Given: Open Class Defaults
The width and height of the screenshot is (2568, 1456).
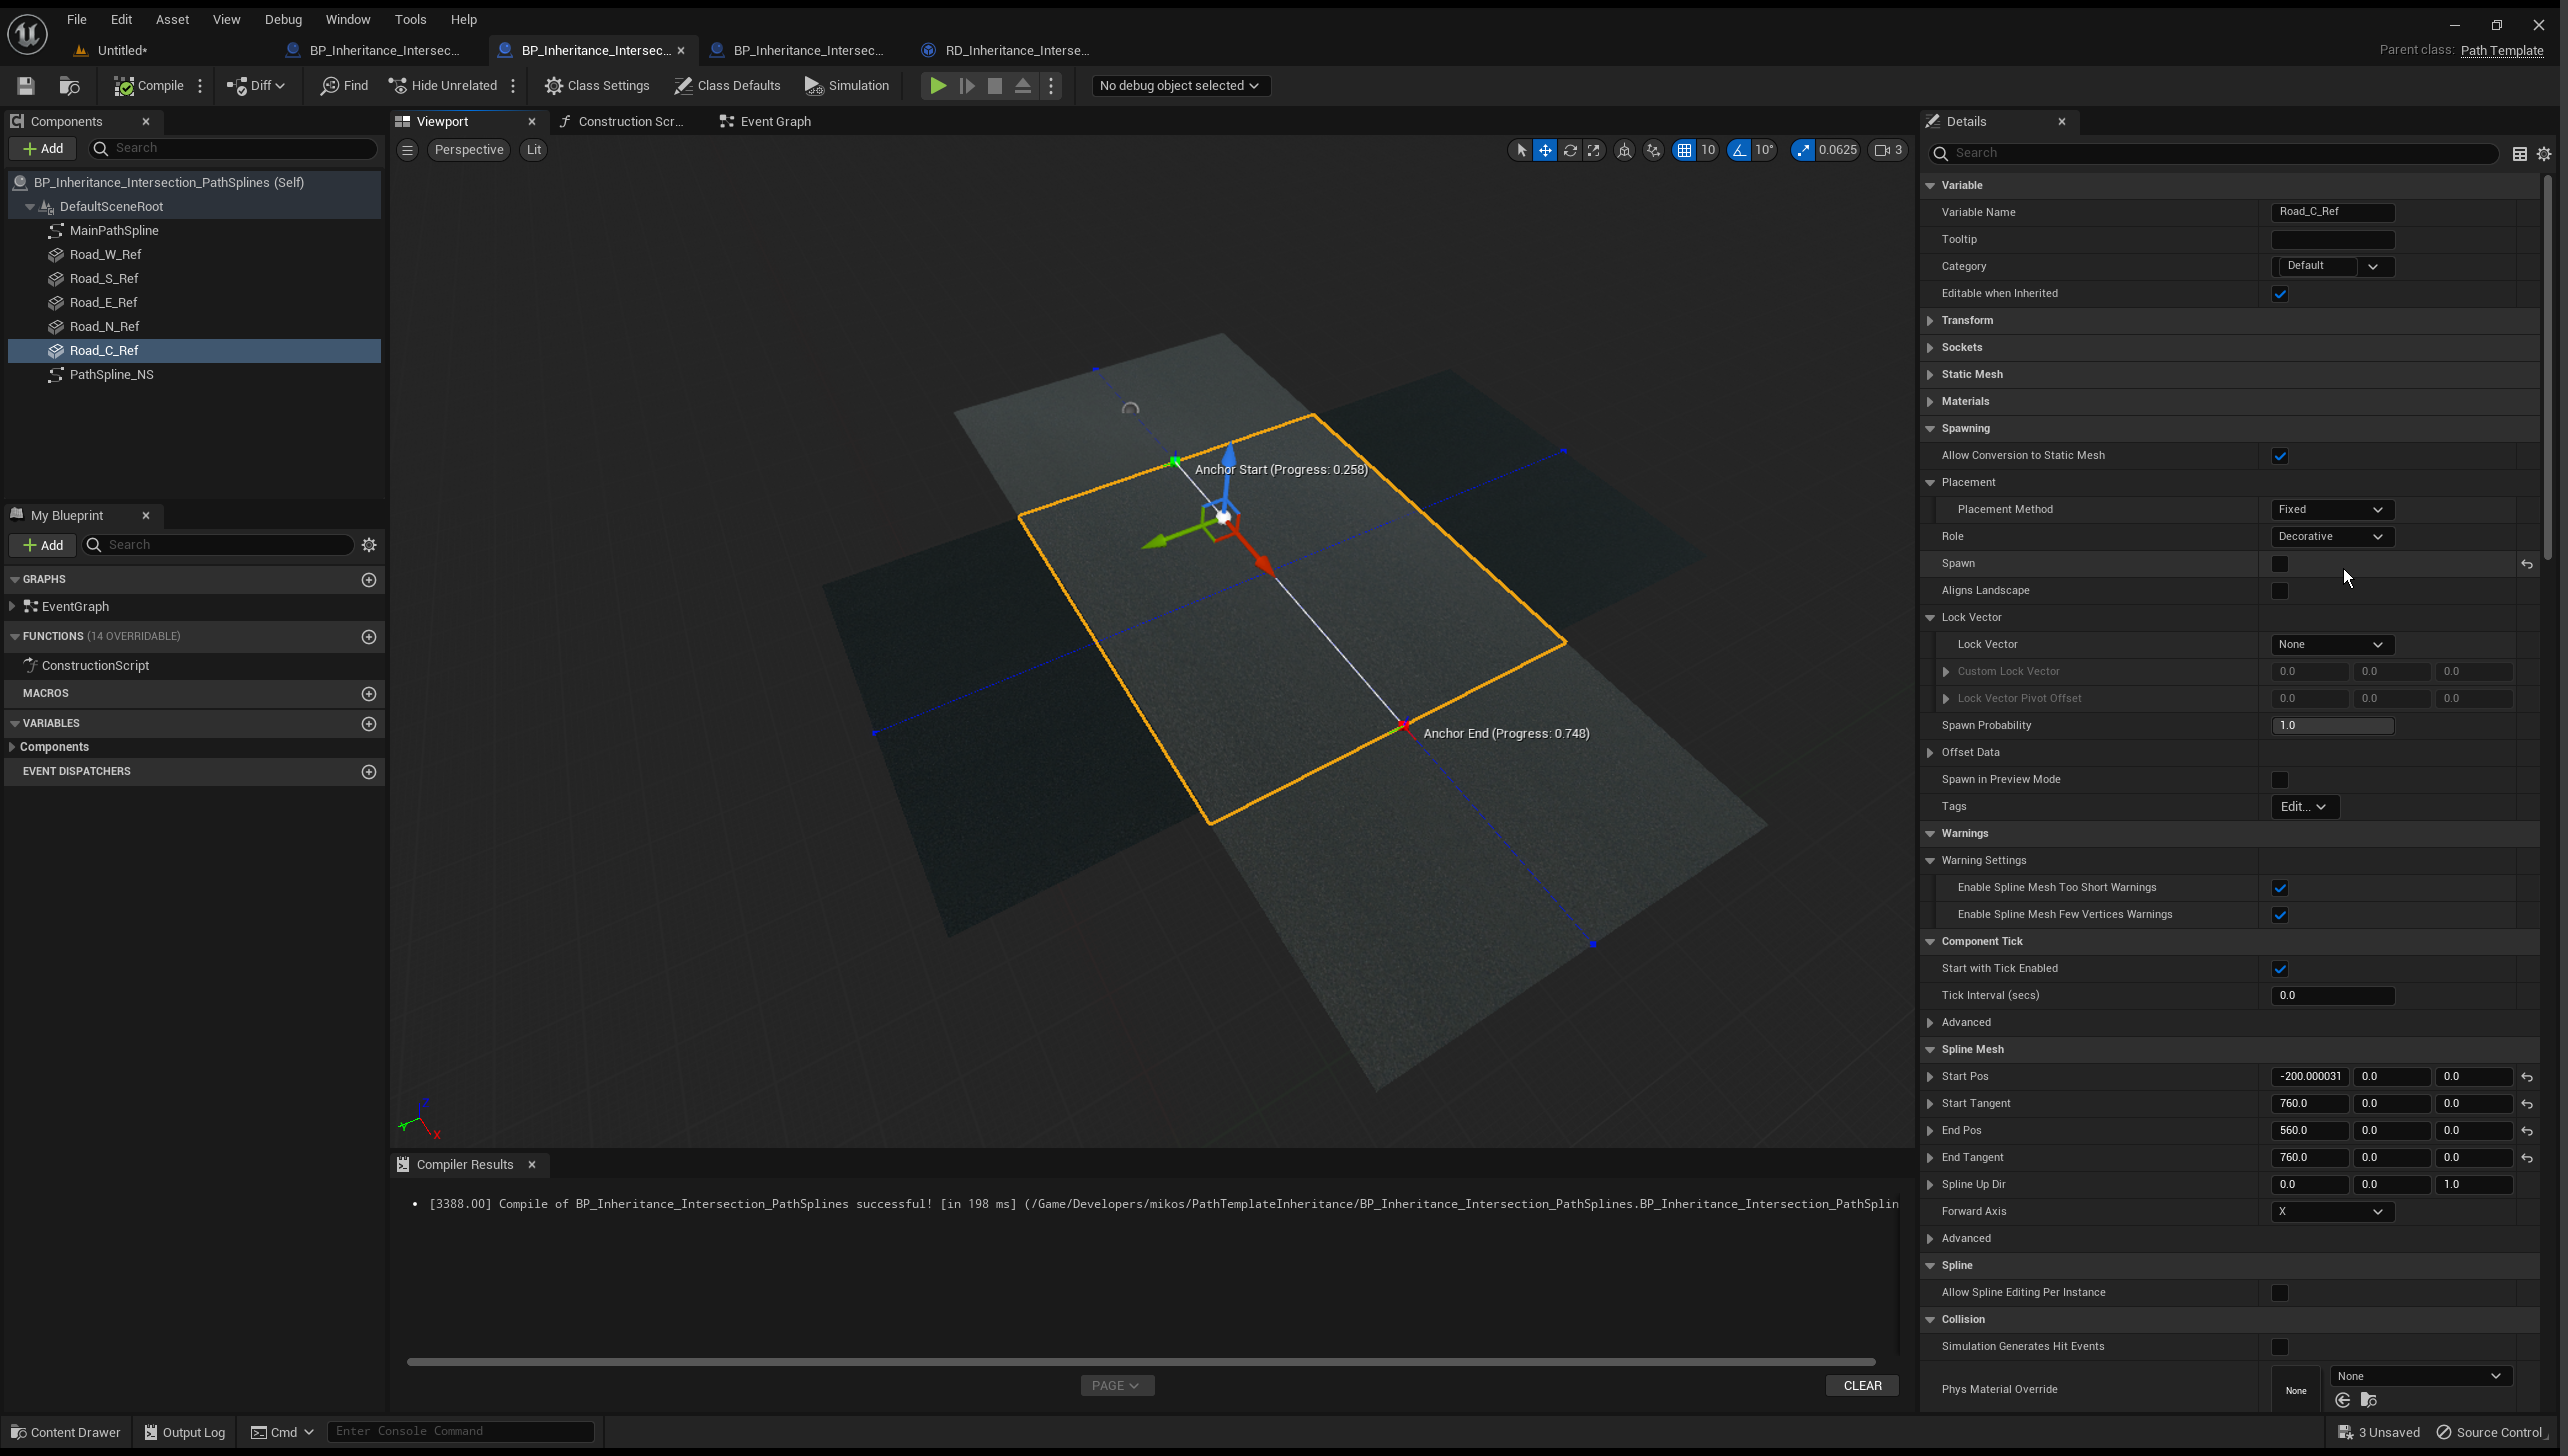Looking at the screenshot, I should point(728,85).
